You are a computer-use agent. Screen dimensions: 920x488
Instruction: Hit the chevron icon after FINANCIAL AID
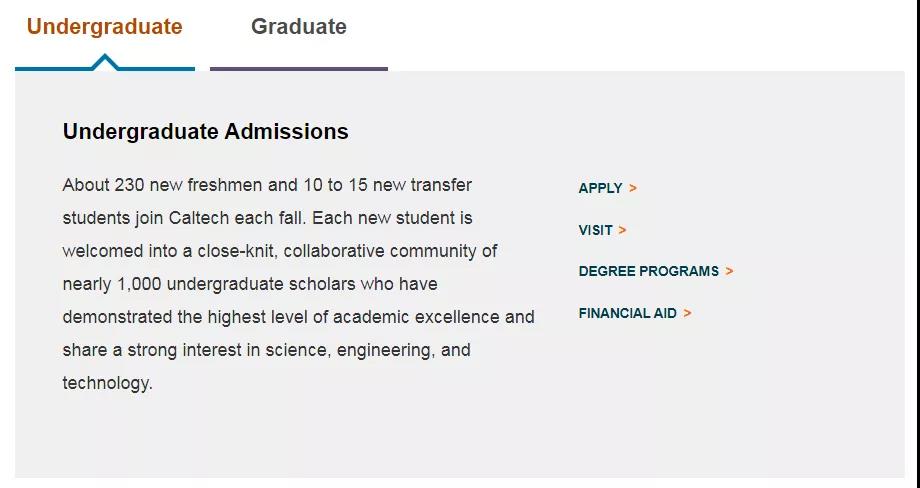688,313
